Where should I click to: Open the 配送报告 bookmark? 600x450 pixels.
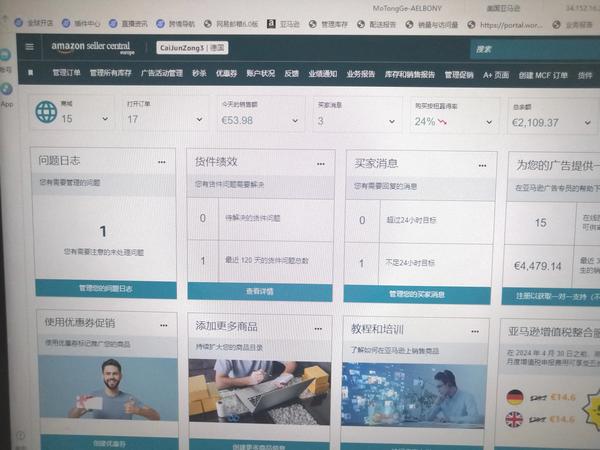(376, 24)
